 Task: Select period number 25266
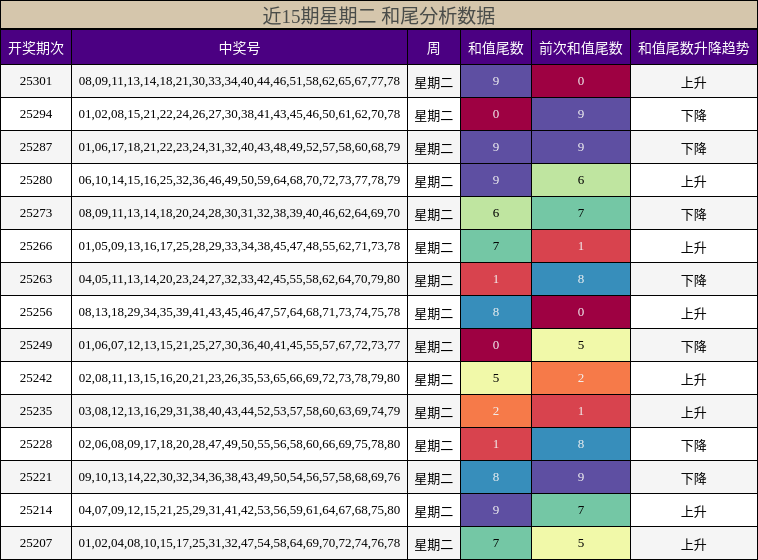[36, 246]
